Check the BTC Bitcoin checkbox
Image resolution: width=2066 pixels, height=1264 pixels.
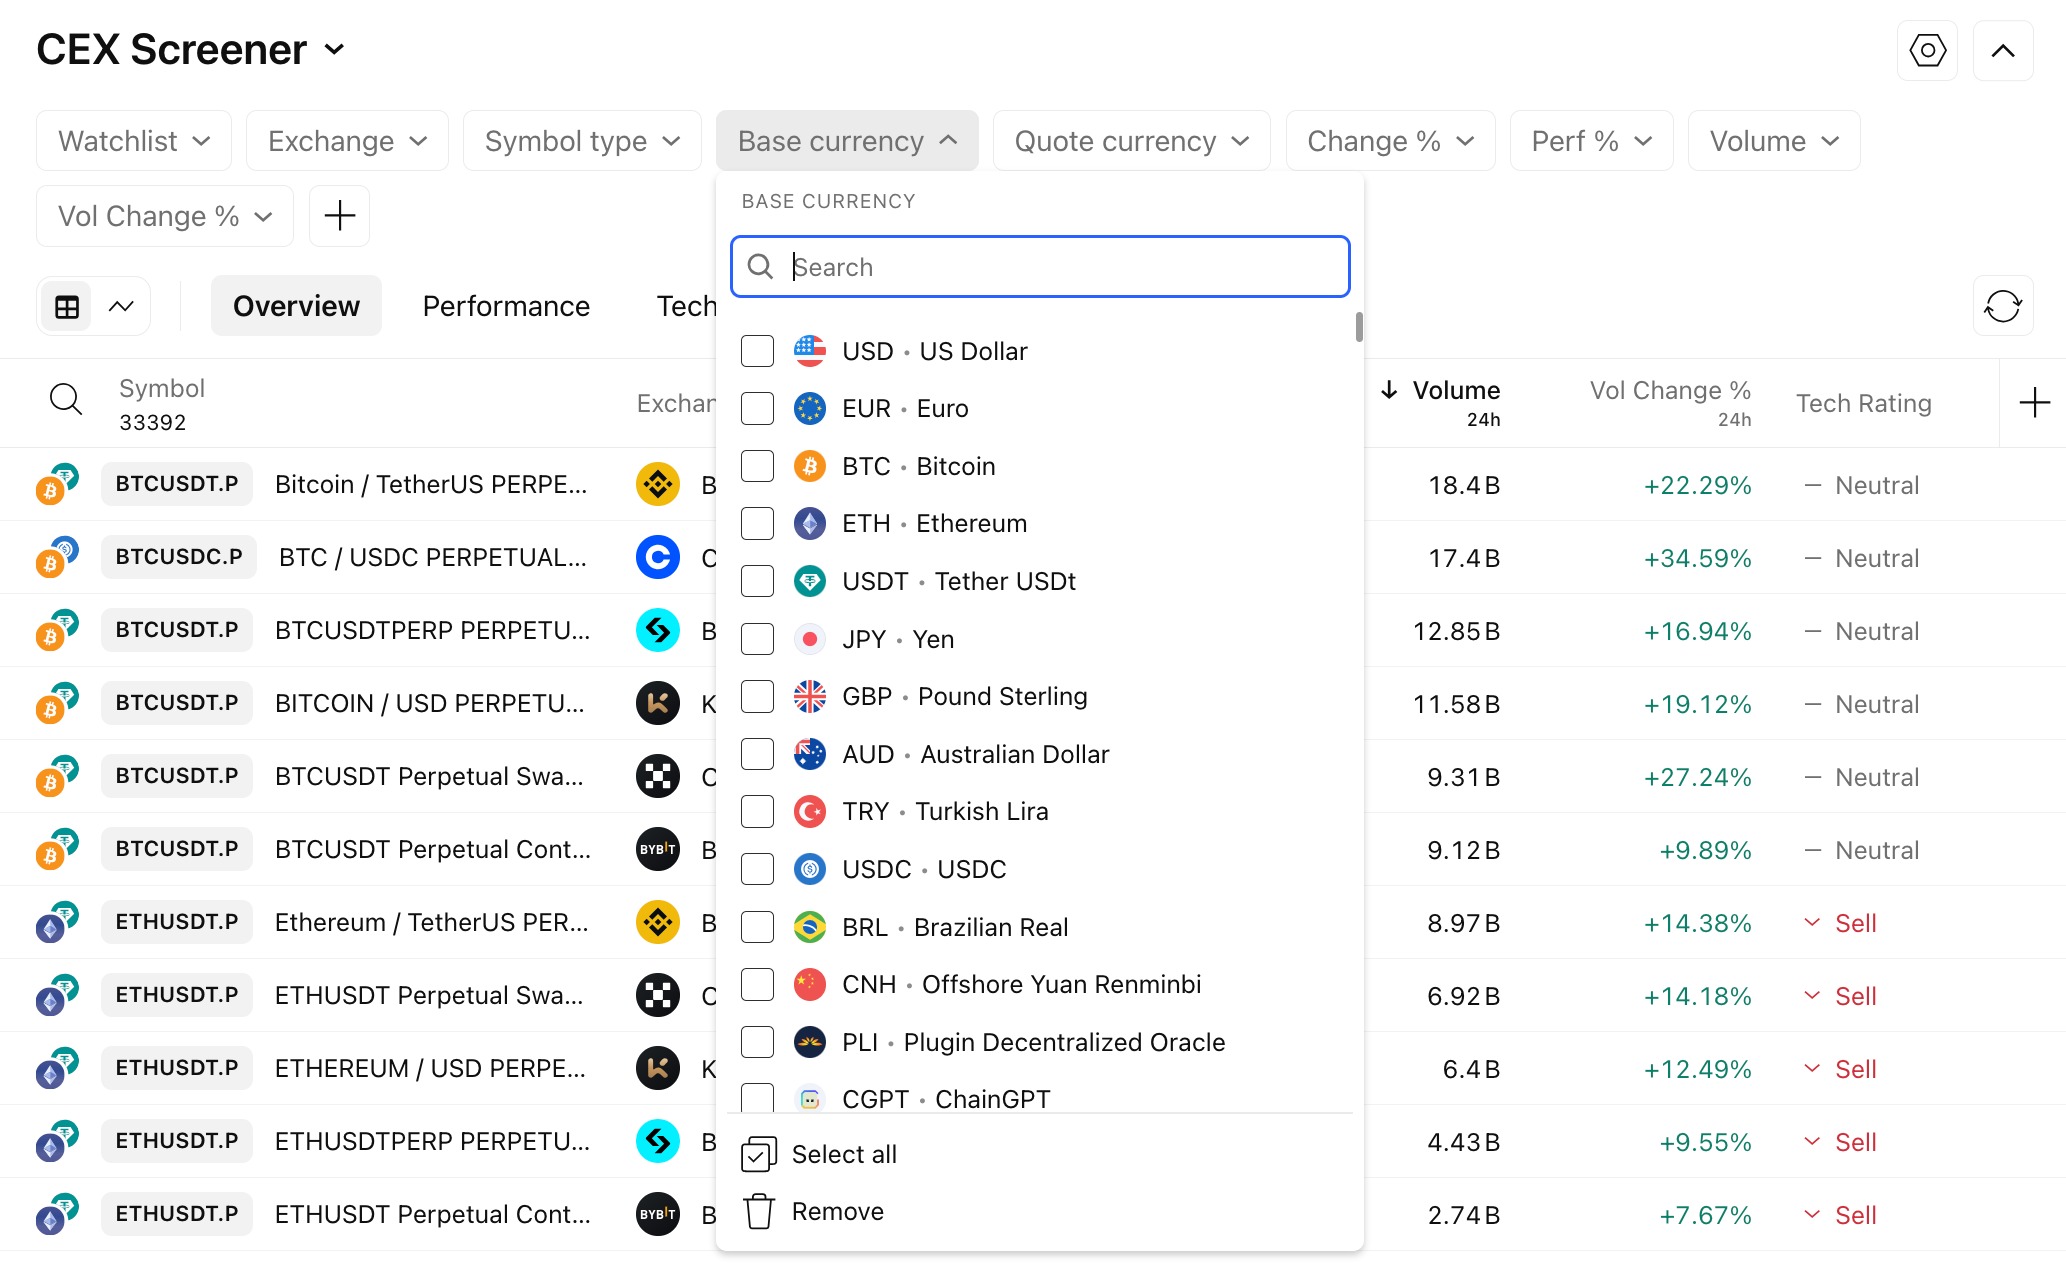tap(757, 466)
